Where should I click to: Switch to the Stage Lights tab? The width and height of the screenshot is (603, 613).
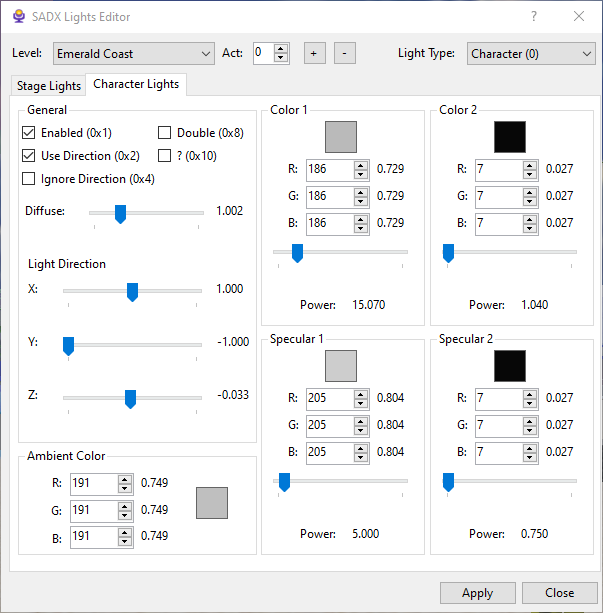tap(48, 86)
